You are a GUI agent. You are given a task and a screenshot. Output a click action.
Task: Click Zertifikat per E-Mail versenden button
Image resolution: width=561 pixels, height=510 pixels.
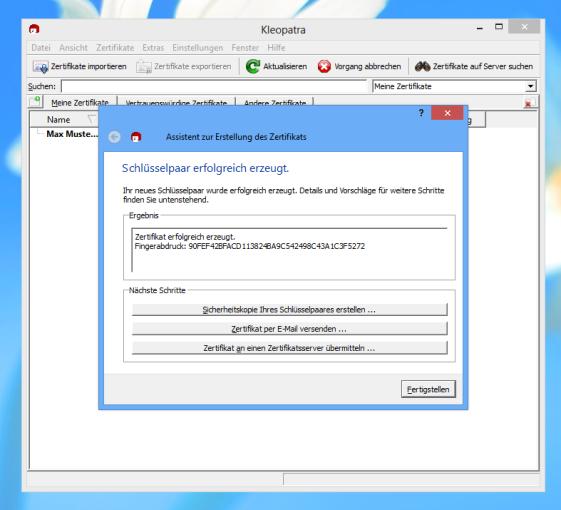coord(289,329)
